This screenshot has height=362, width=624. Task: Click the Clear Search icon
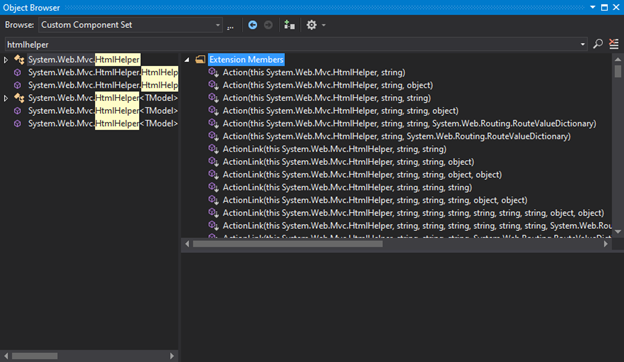point(614,44)
